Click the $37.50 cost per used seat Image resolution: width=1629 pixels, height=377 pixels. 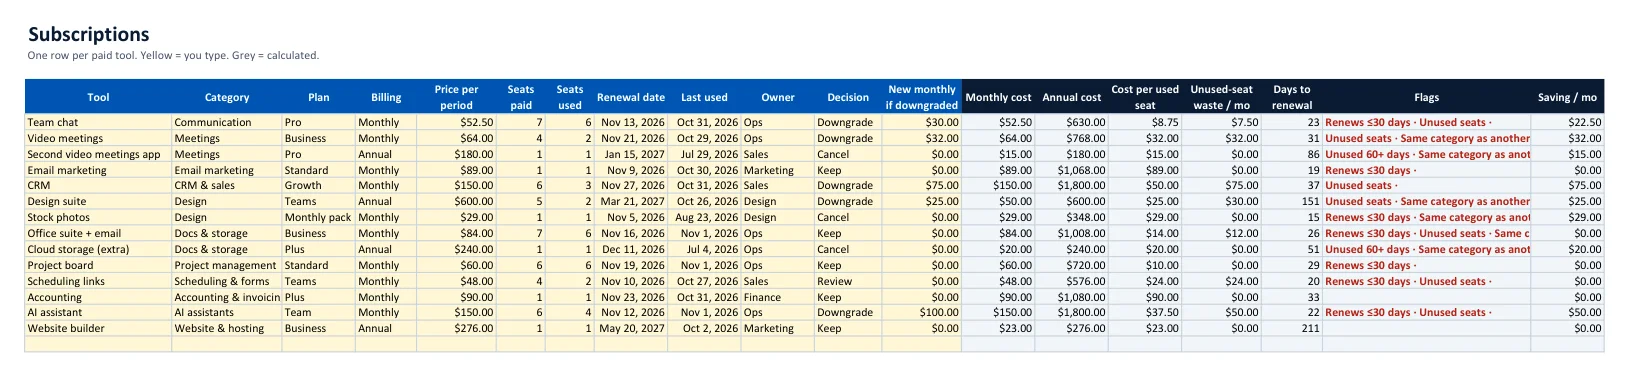pyautogui.click(x=1145, y=312)
